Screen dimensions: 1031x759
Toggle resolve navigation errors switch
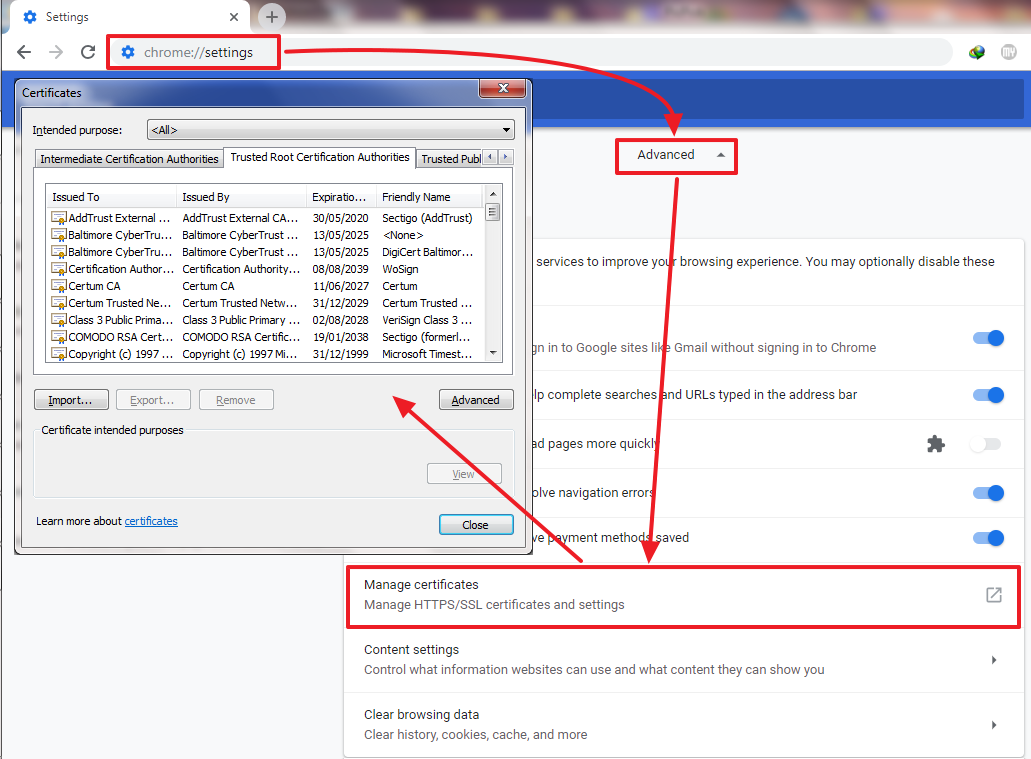[x=988, y=493]
